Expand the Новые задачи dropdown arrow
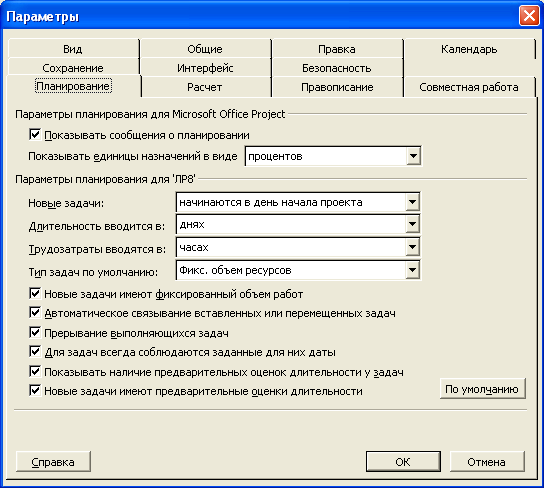 pos(412,202)
